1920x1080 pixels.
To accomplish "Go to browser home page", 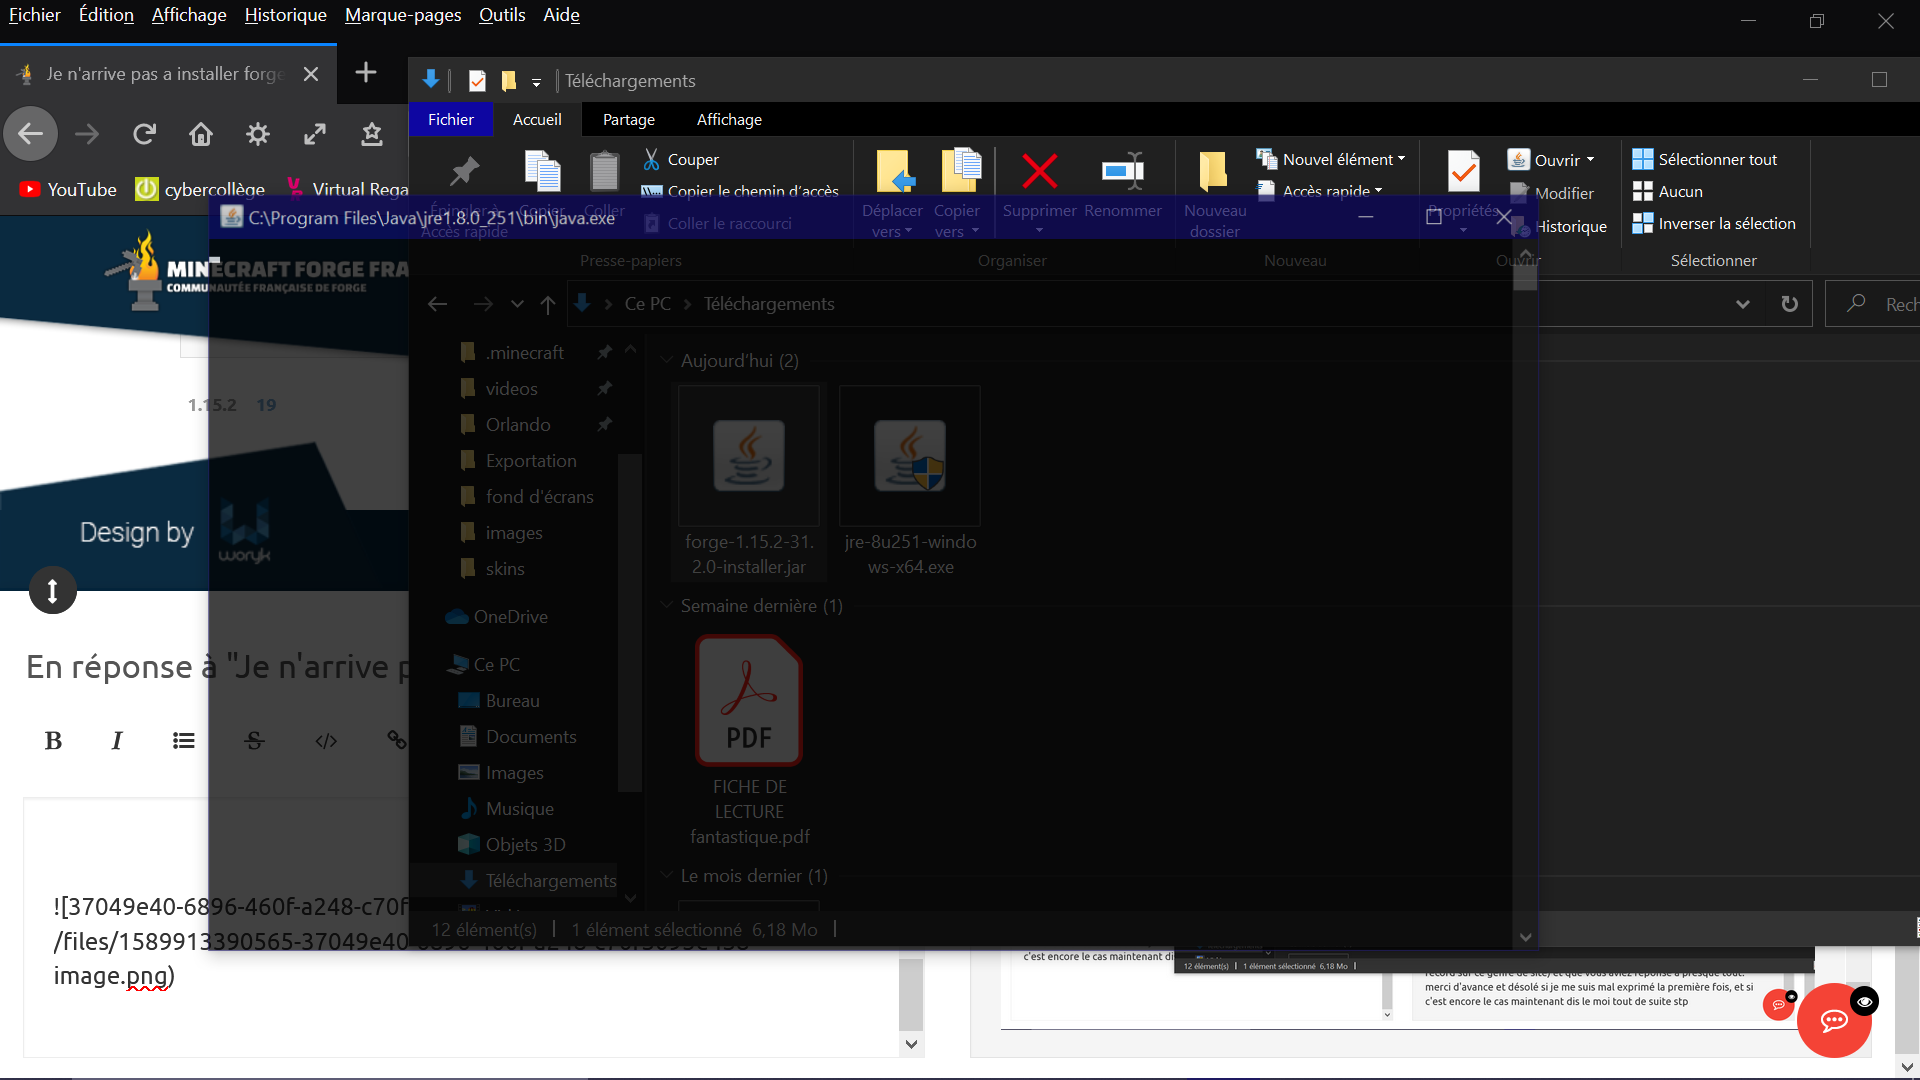I will 201,134.
